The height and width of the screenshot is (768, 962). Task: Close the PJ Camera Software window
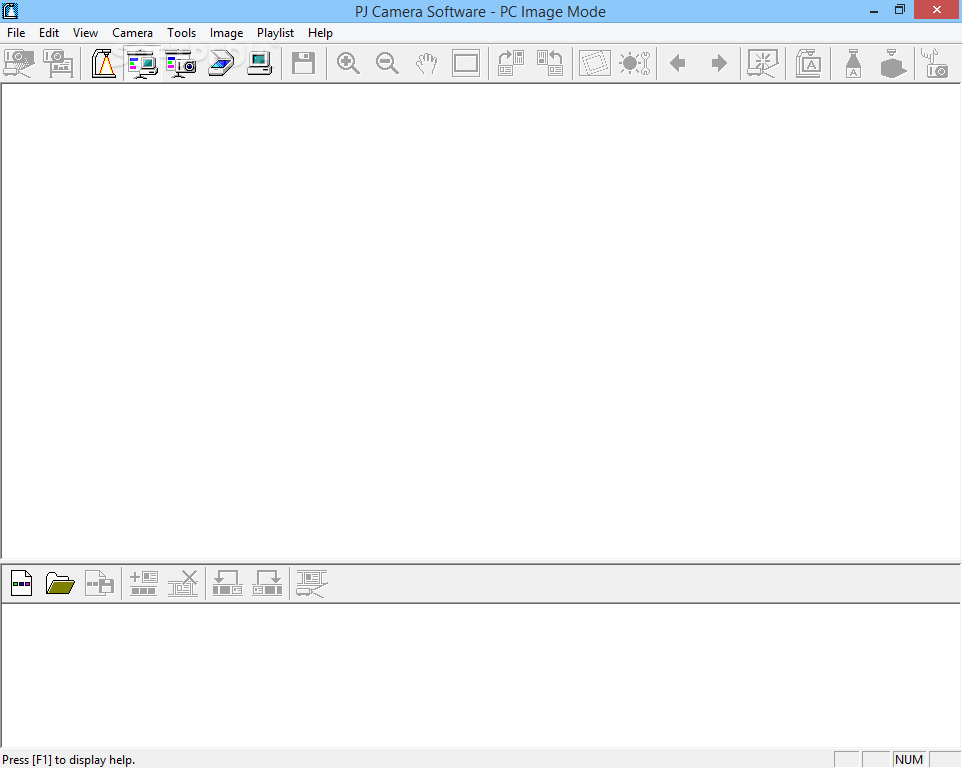pyautogui.click(x=937, y=10)
